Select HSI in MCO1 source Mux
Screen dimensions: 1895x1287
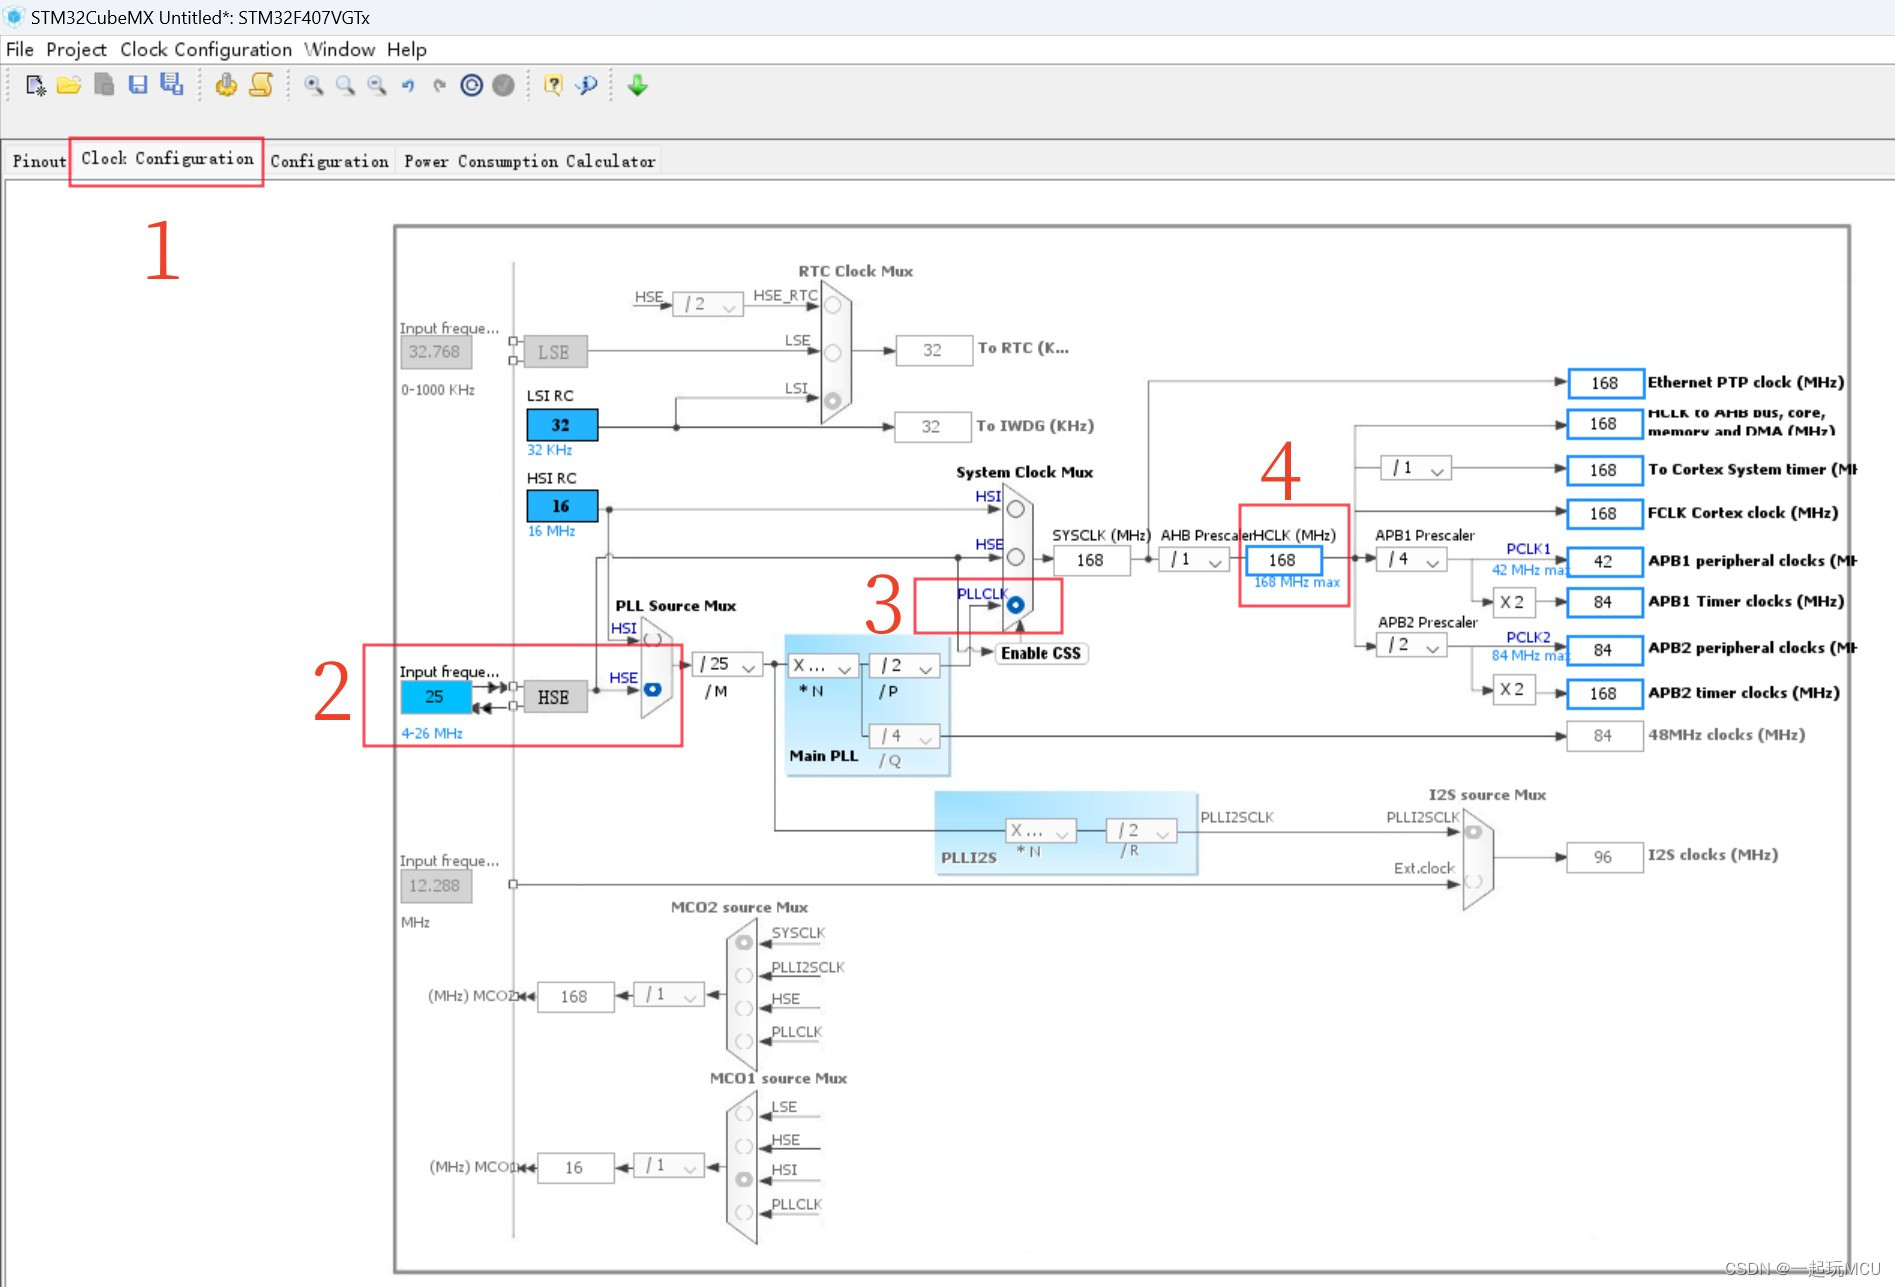point(744,1179)
